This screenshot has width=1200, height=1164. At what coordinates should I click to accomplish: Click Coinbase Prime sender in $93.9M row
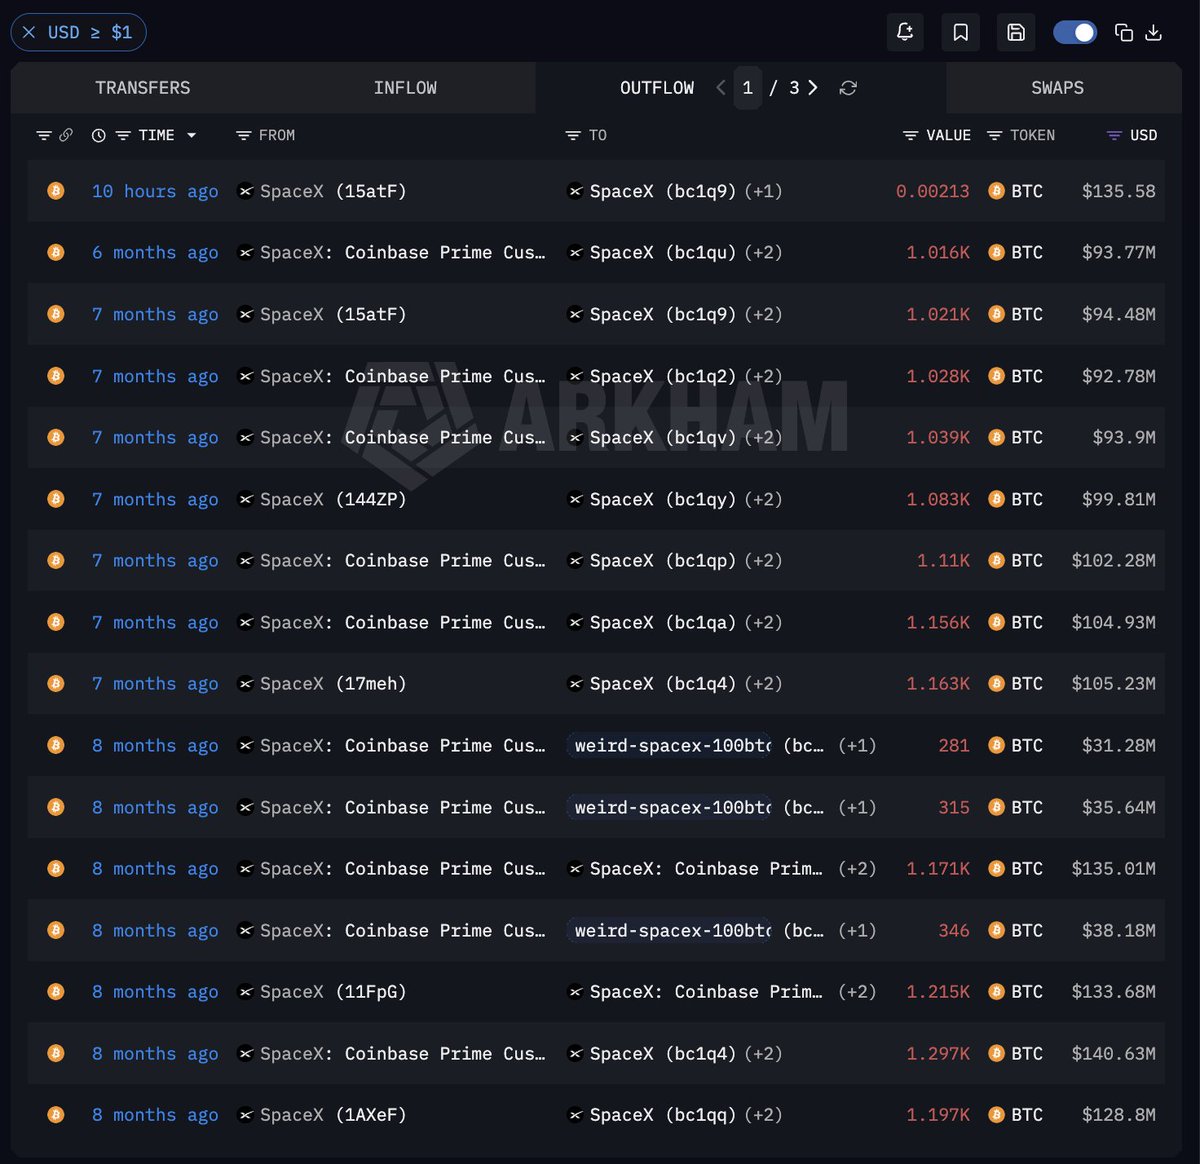coord(403,438)
